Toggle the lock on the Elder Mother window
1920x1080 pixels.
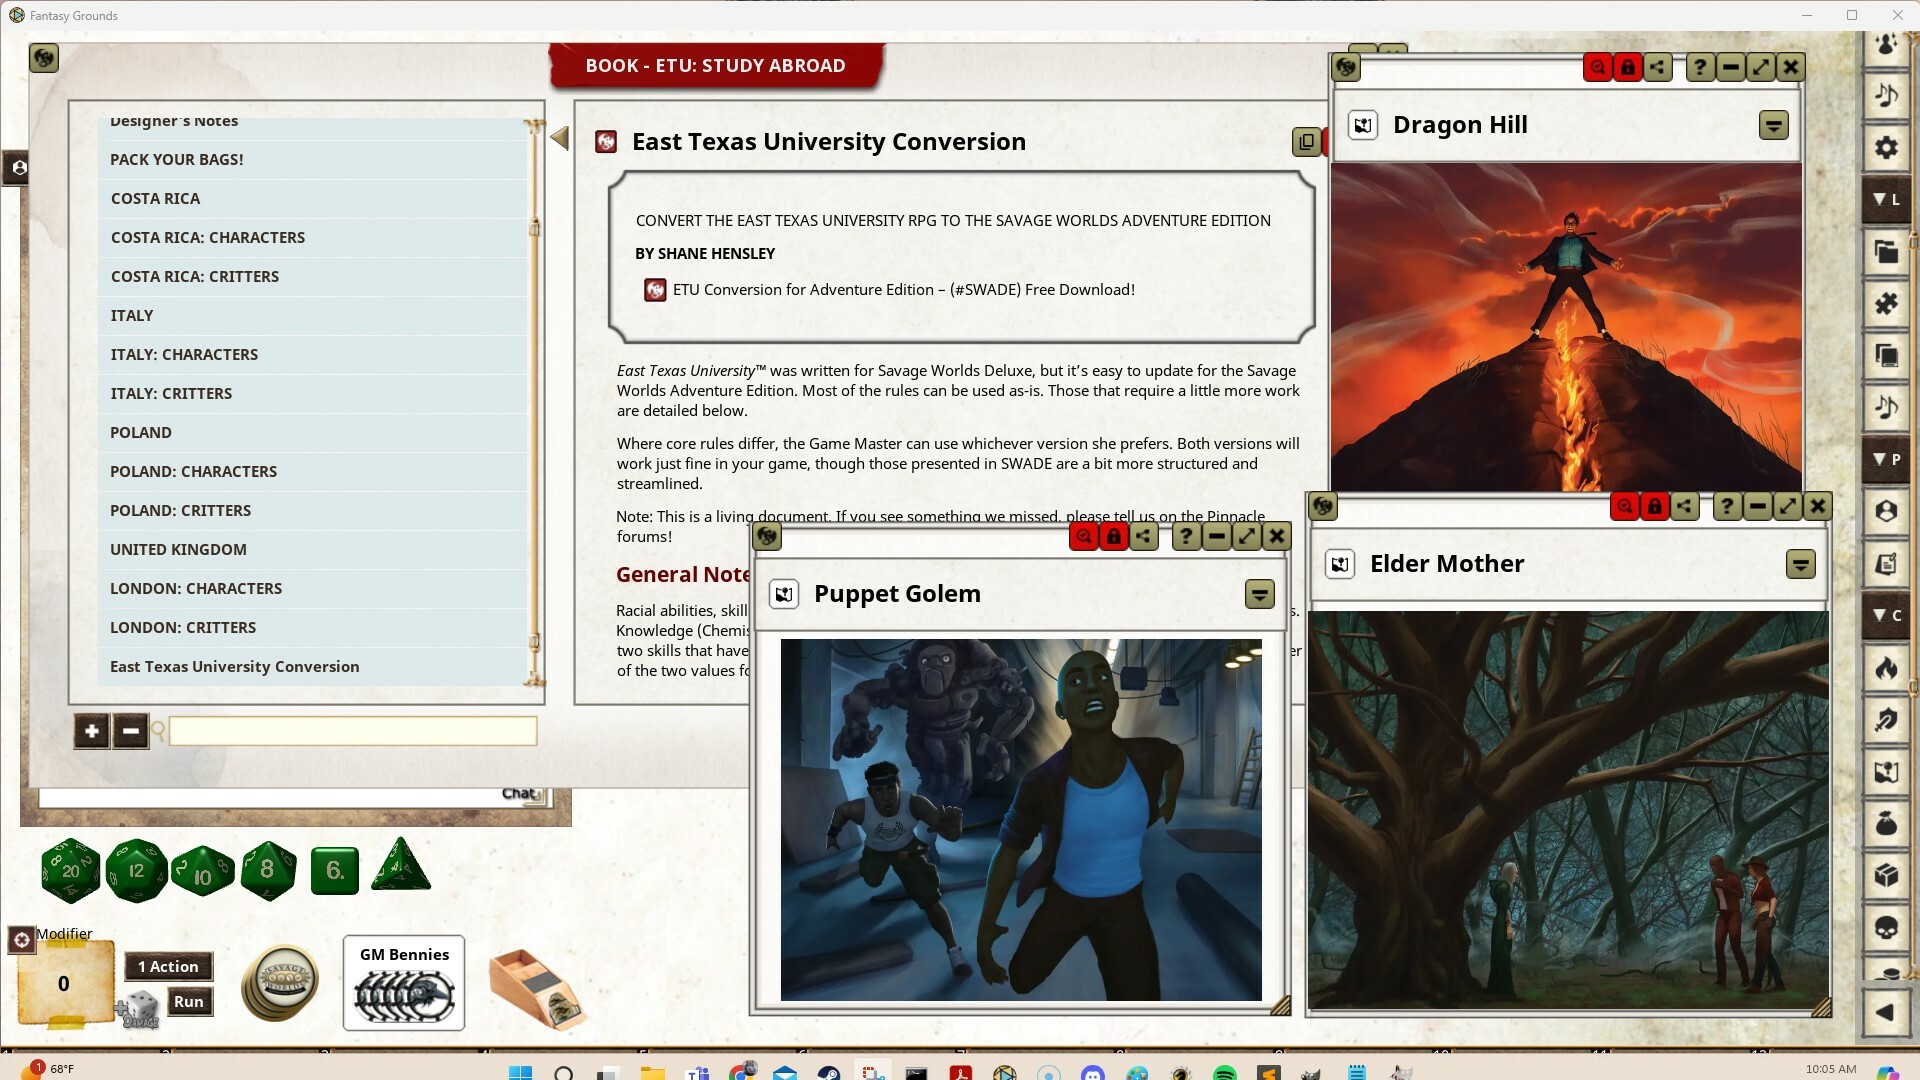1655,506
